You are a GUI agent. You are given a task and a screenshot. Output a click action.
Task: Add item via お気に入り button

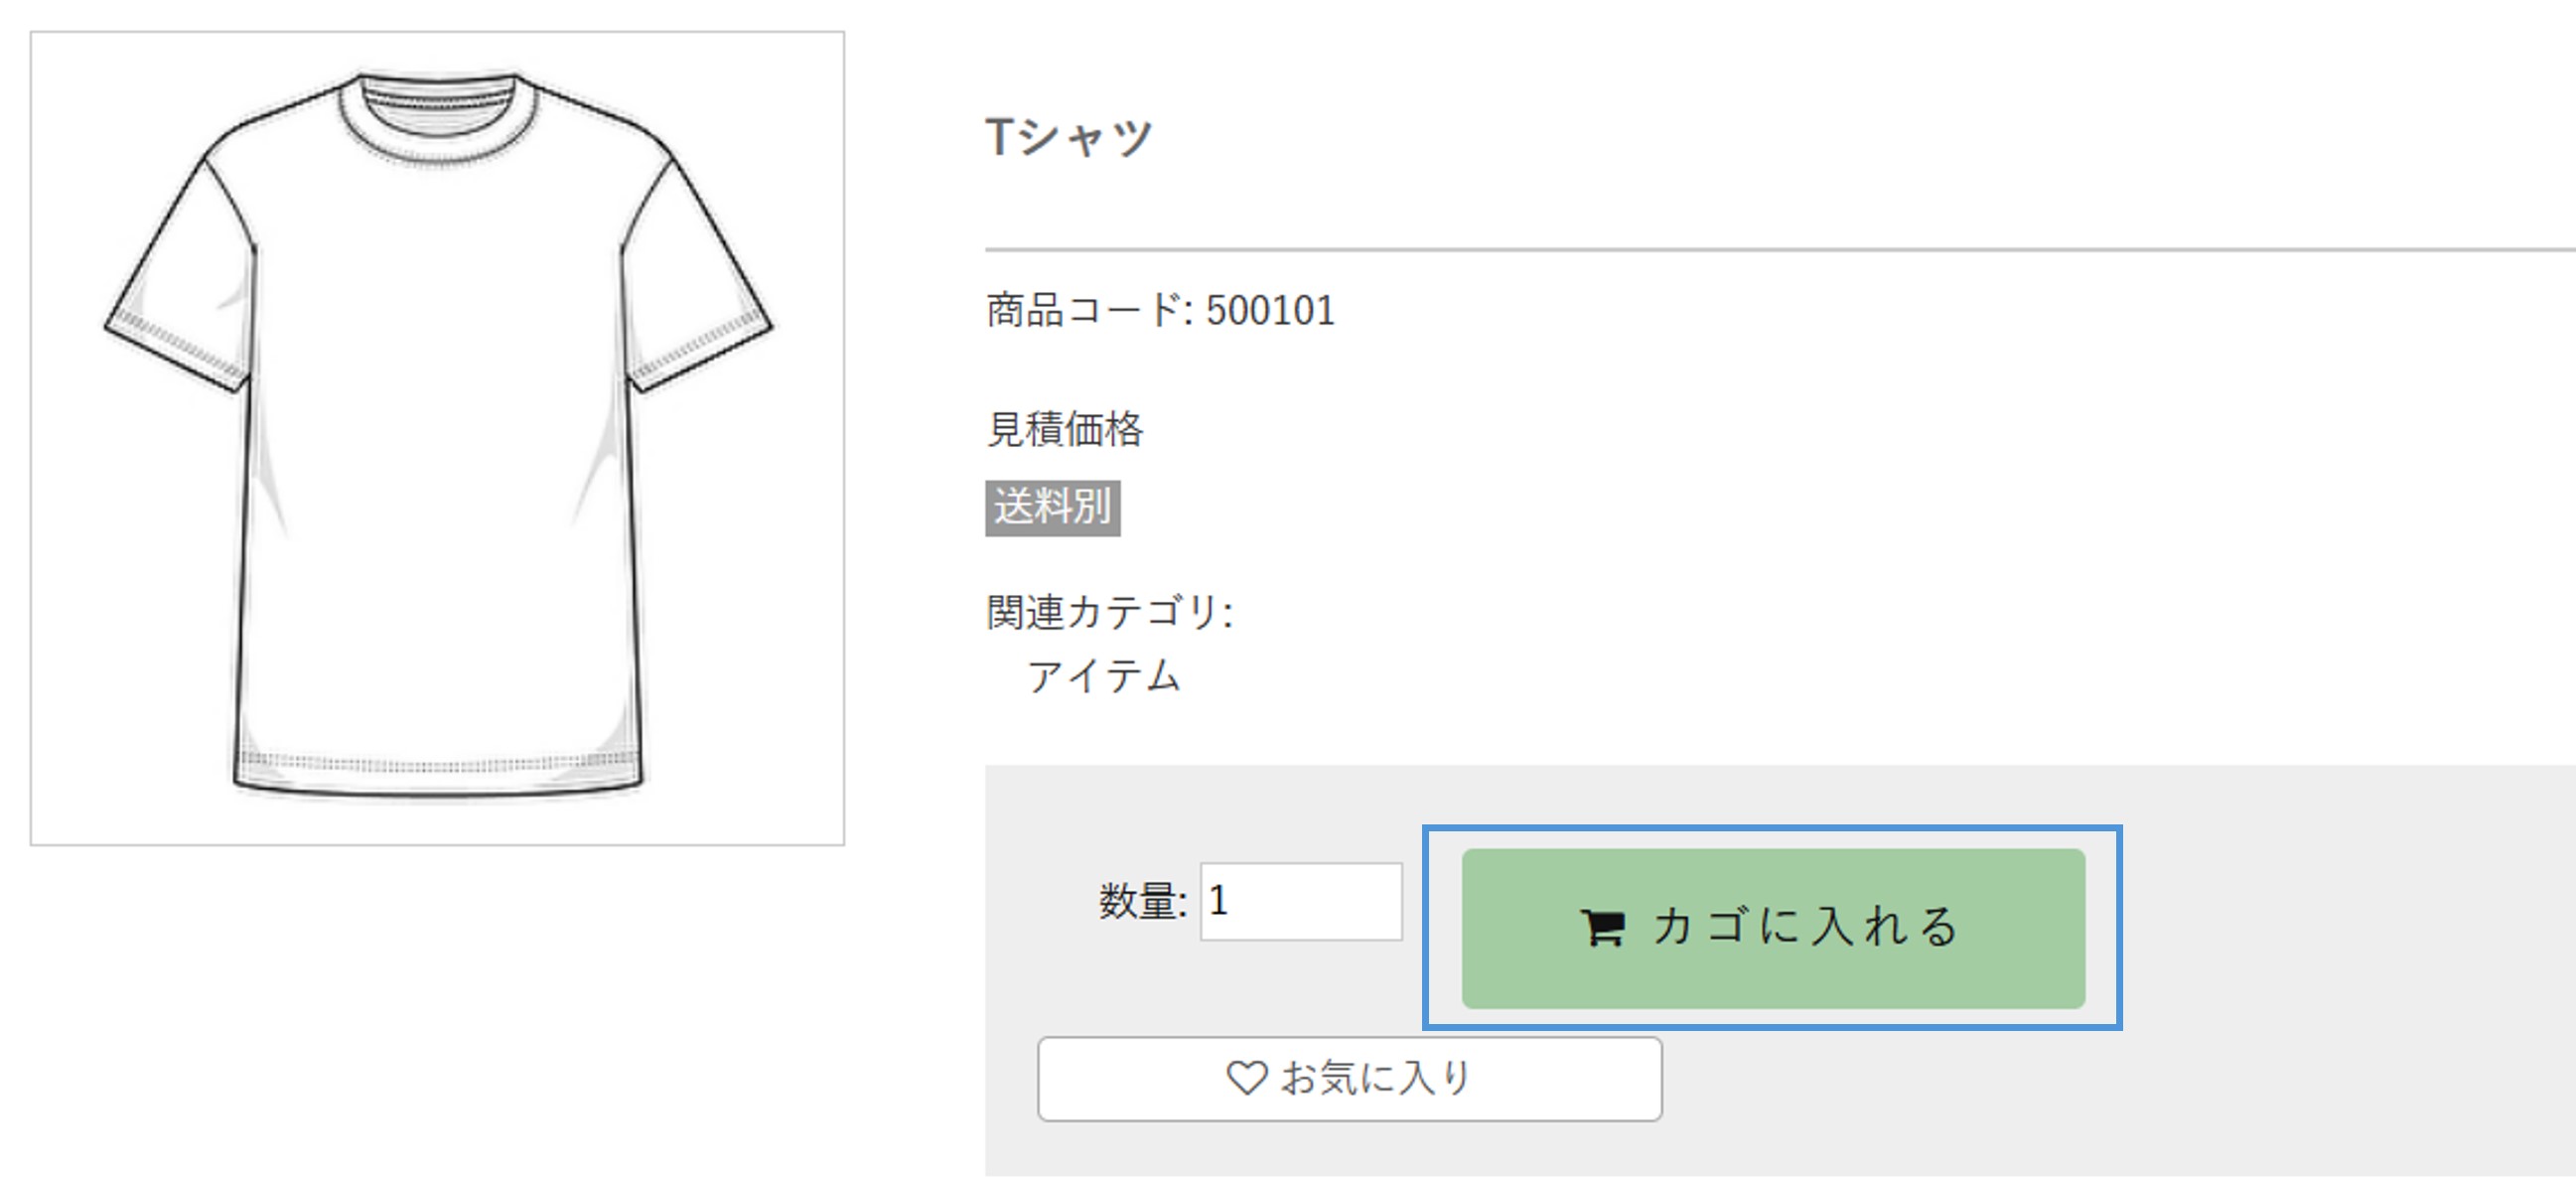click(1349, 1078)
